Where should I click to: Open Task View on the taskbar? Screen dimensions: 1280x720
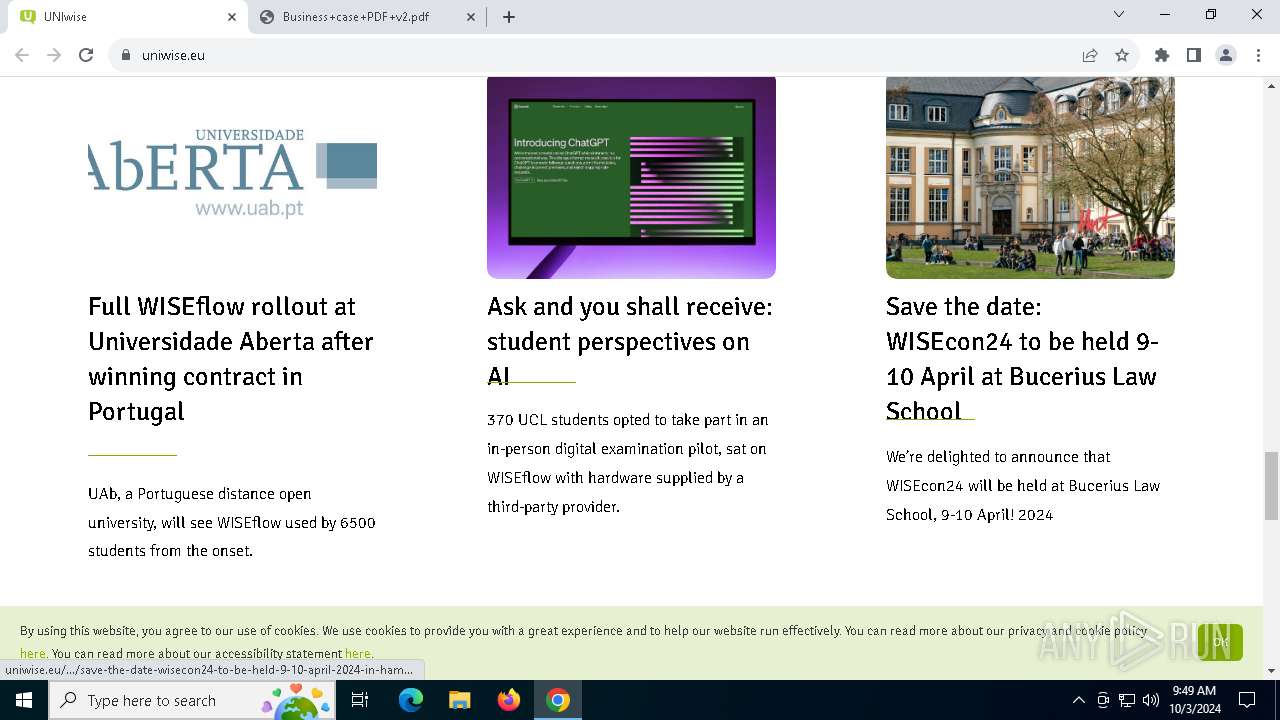click(x=360, y=700)
